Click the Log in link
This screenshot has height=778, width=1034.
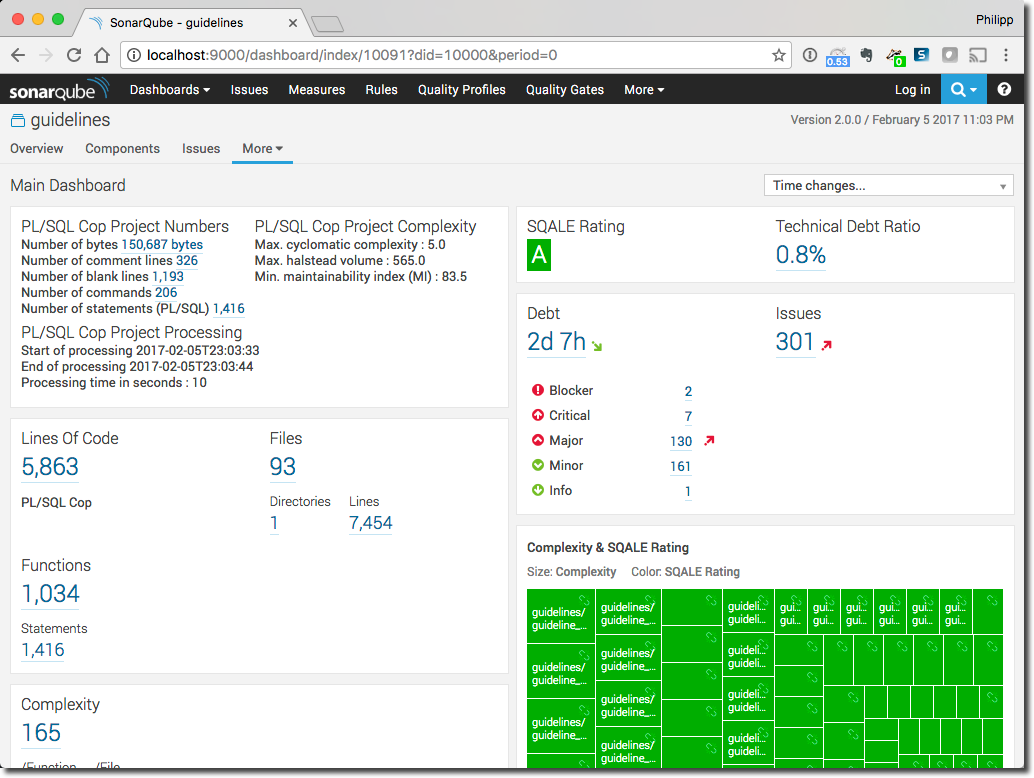[912, 90]
